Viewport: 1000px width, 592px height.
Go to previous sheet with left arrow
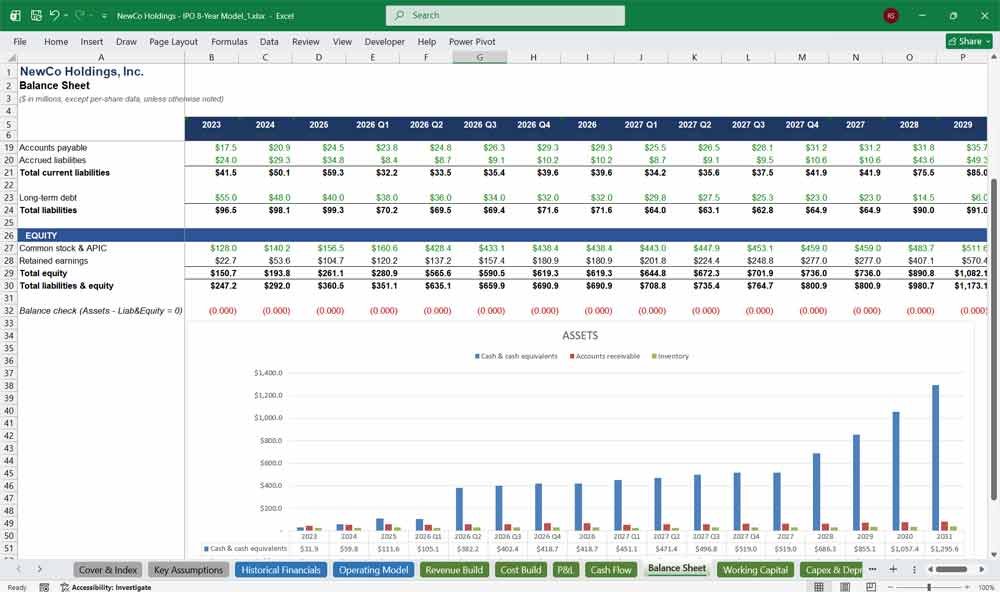18,569
